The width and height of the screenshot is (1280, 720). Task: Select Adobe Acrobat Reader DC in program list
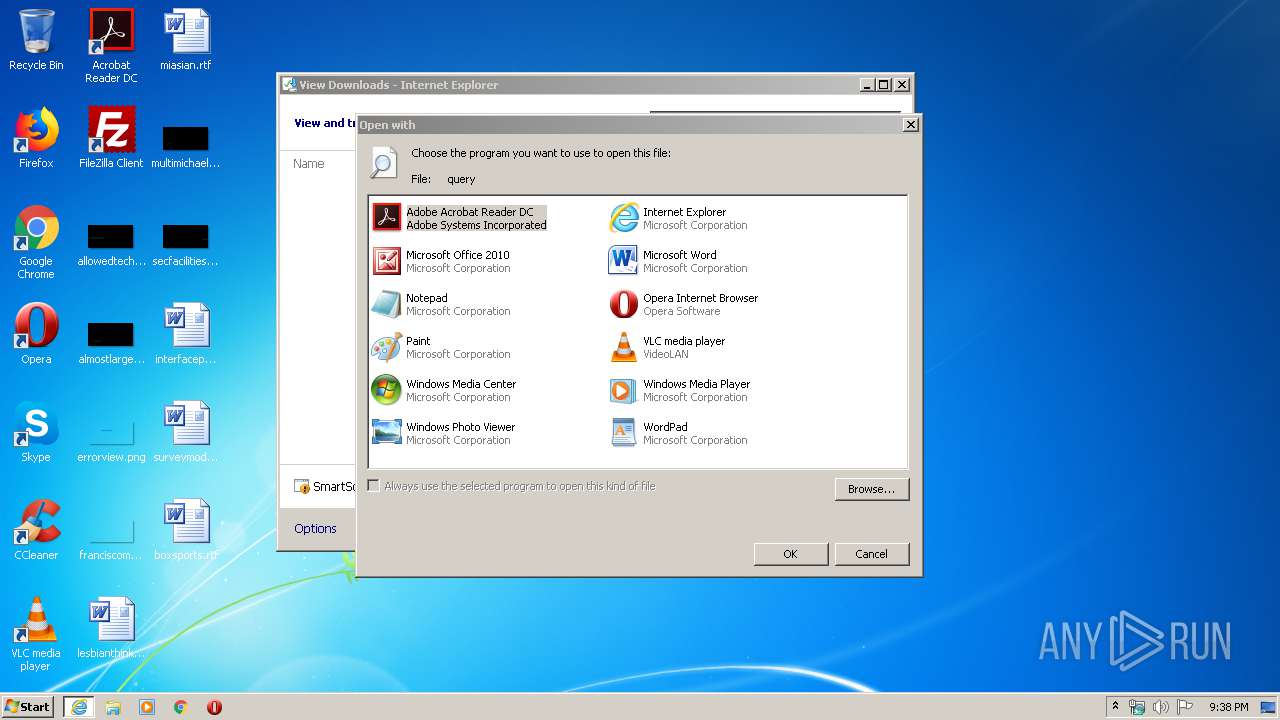(460, 218)
